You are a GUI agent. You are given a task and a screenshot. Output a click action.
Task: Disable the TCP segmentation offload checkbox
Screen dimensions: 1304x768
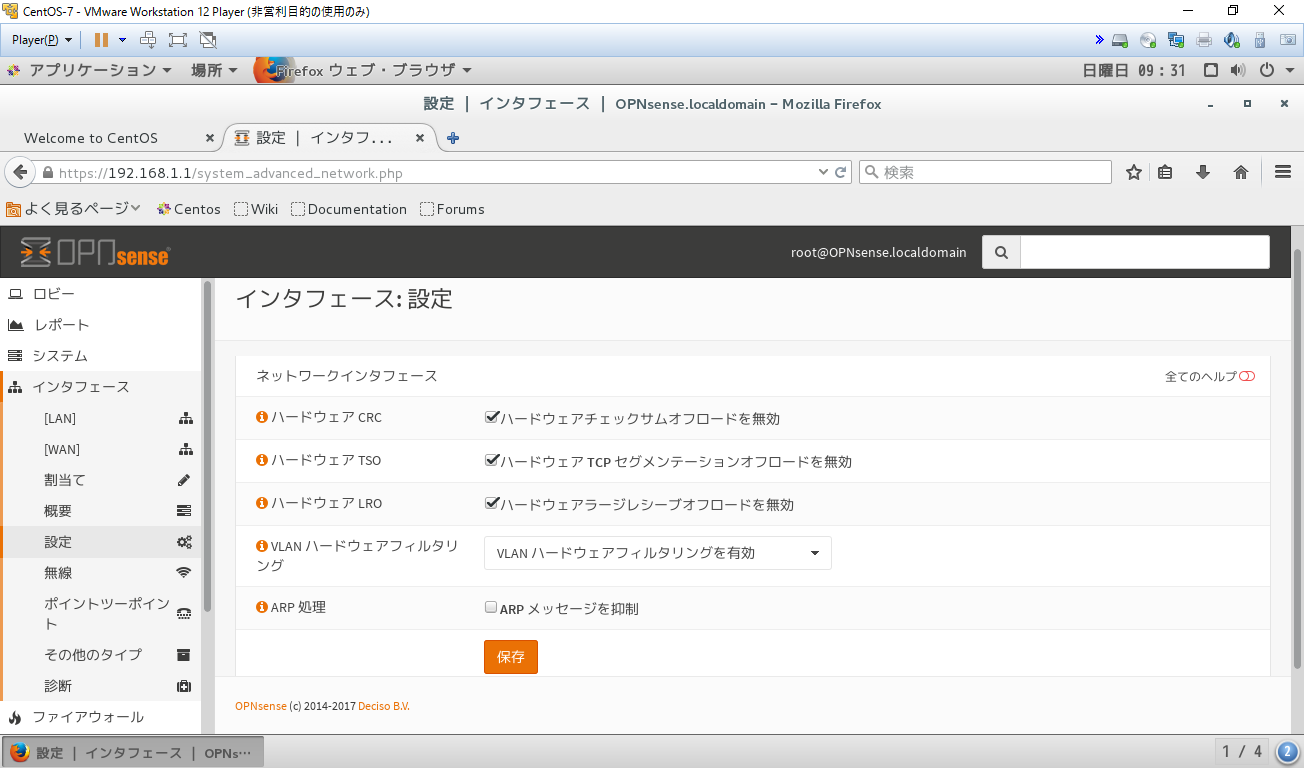tap(491, 458)
